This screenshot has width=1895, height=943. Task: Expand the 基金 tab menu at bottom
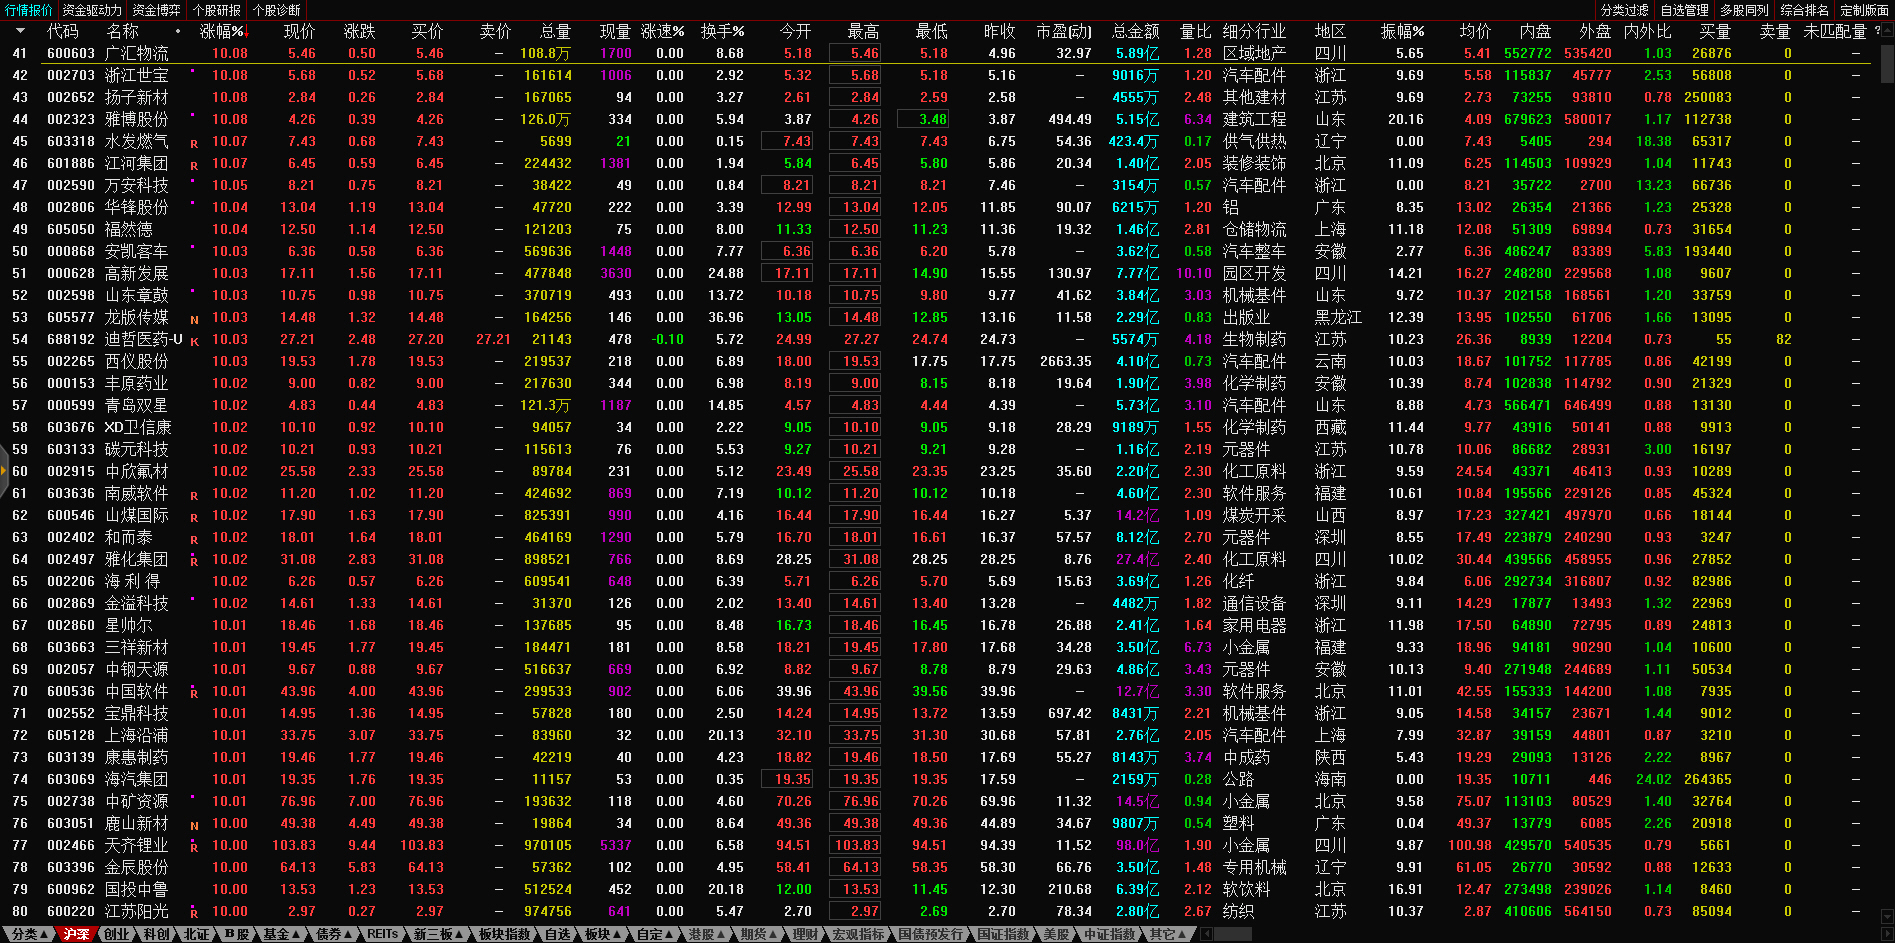click(x=281, y=934)
